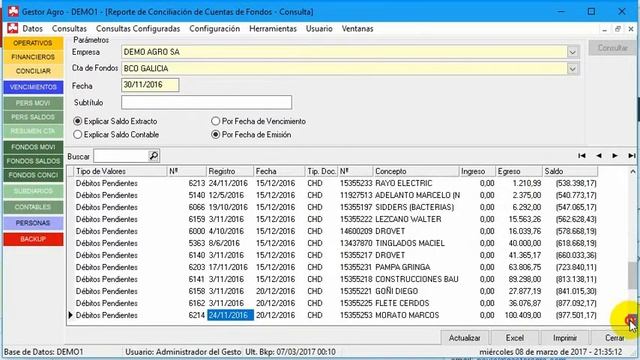Open the Usuario menu

coord(319,29)
